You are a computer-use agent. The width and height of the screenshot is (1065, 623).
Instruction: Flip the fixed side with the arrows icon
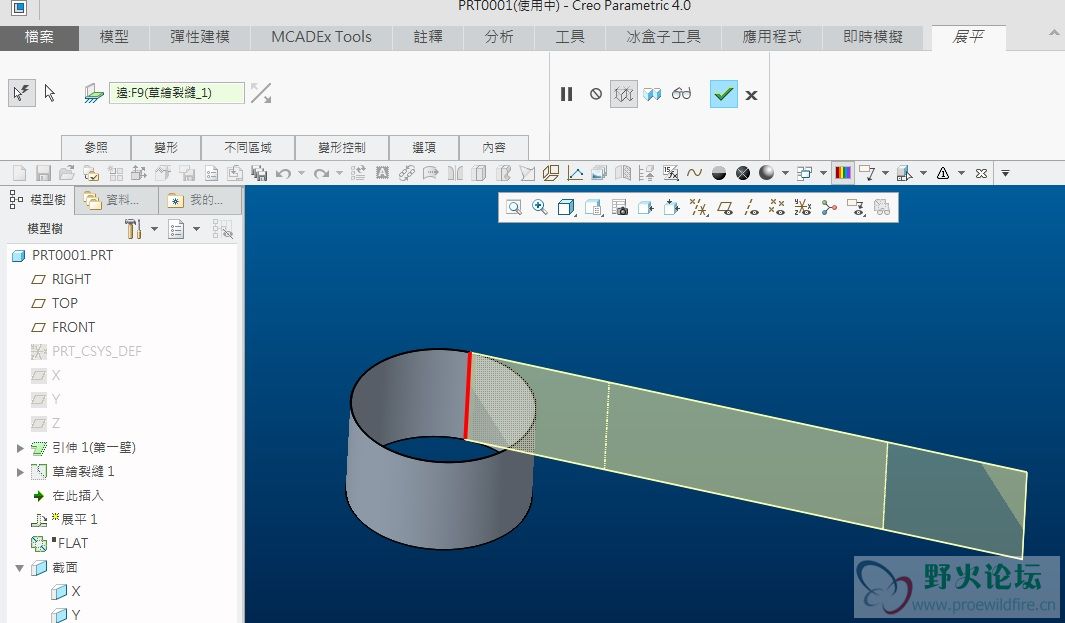coord(261,93)
